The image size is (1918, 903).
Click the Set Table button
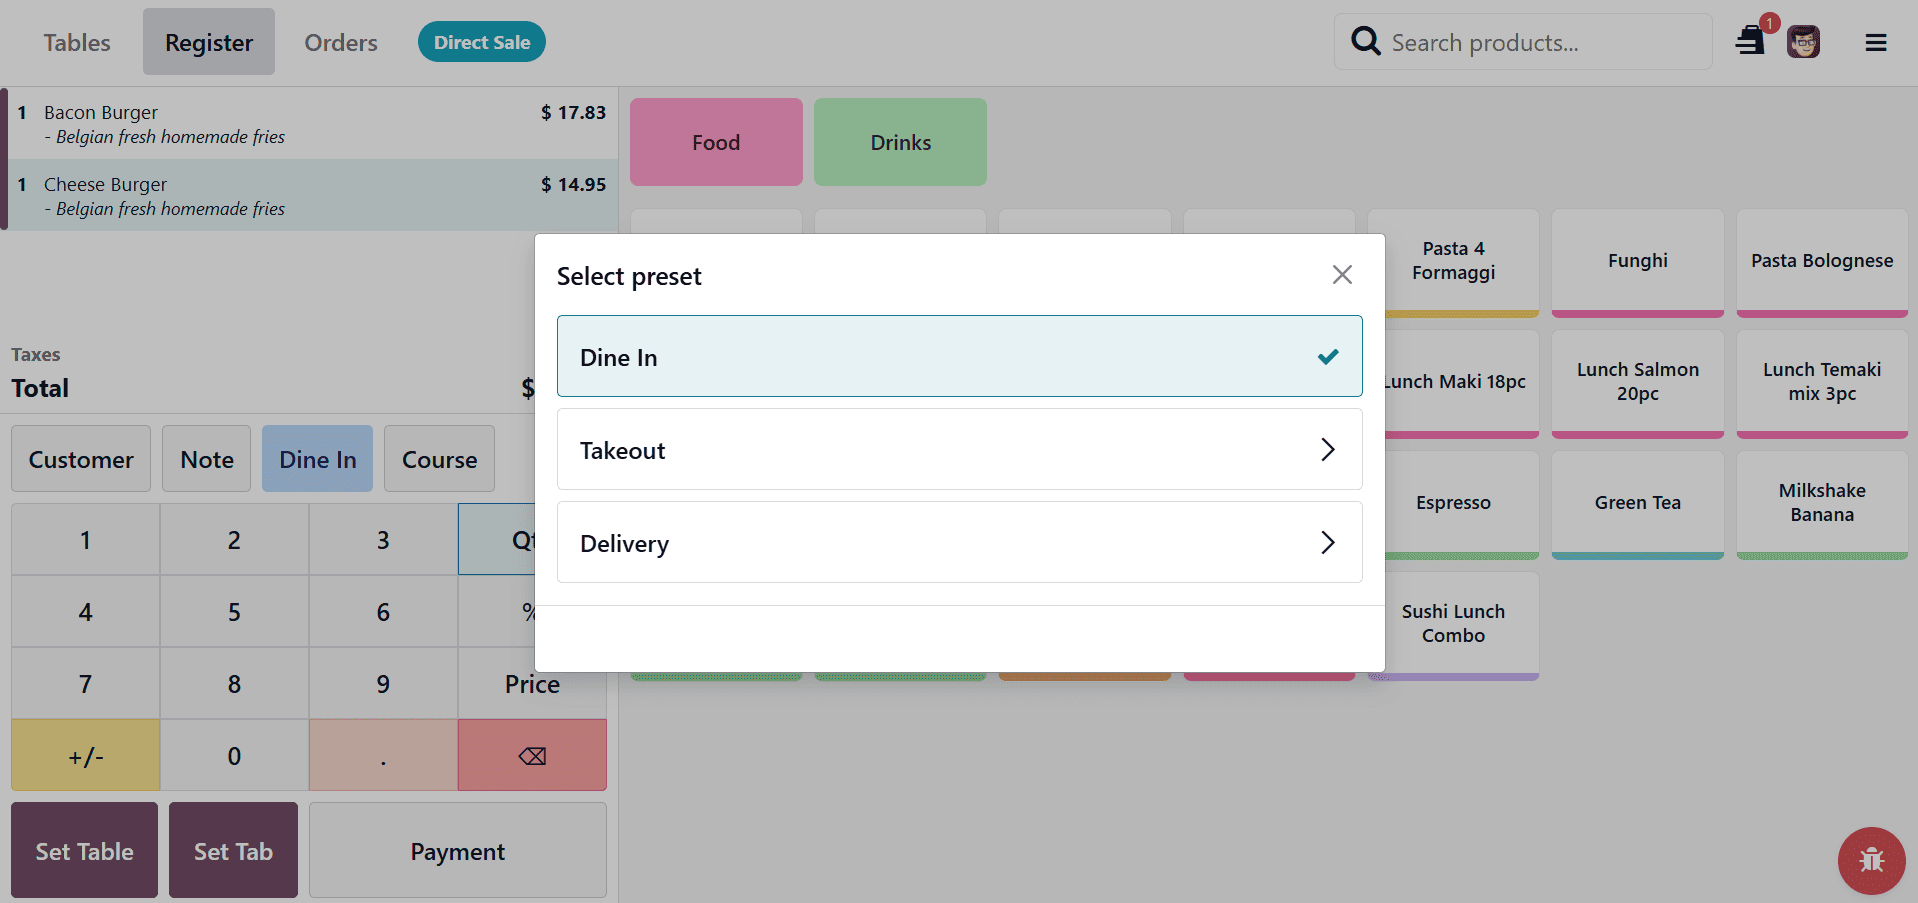(x=84, y=850)
